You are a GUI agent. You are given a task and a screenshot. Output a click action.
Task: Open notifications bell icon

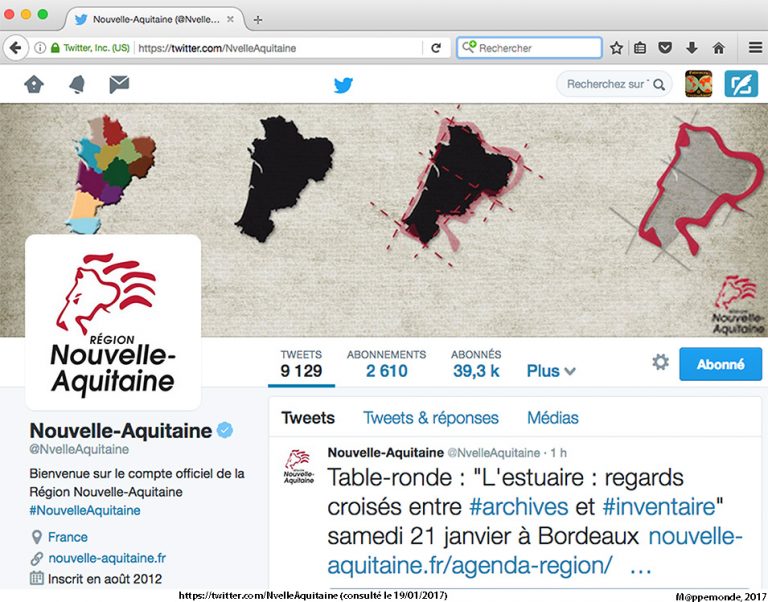tap(77, 84)
